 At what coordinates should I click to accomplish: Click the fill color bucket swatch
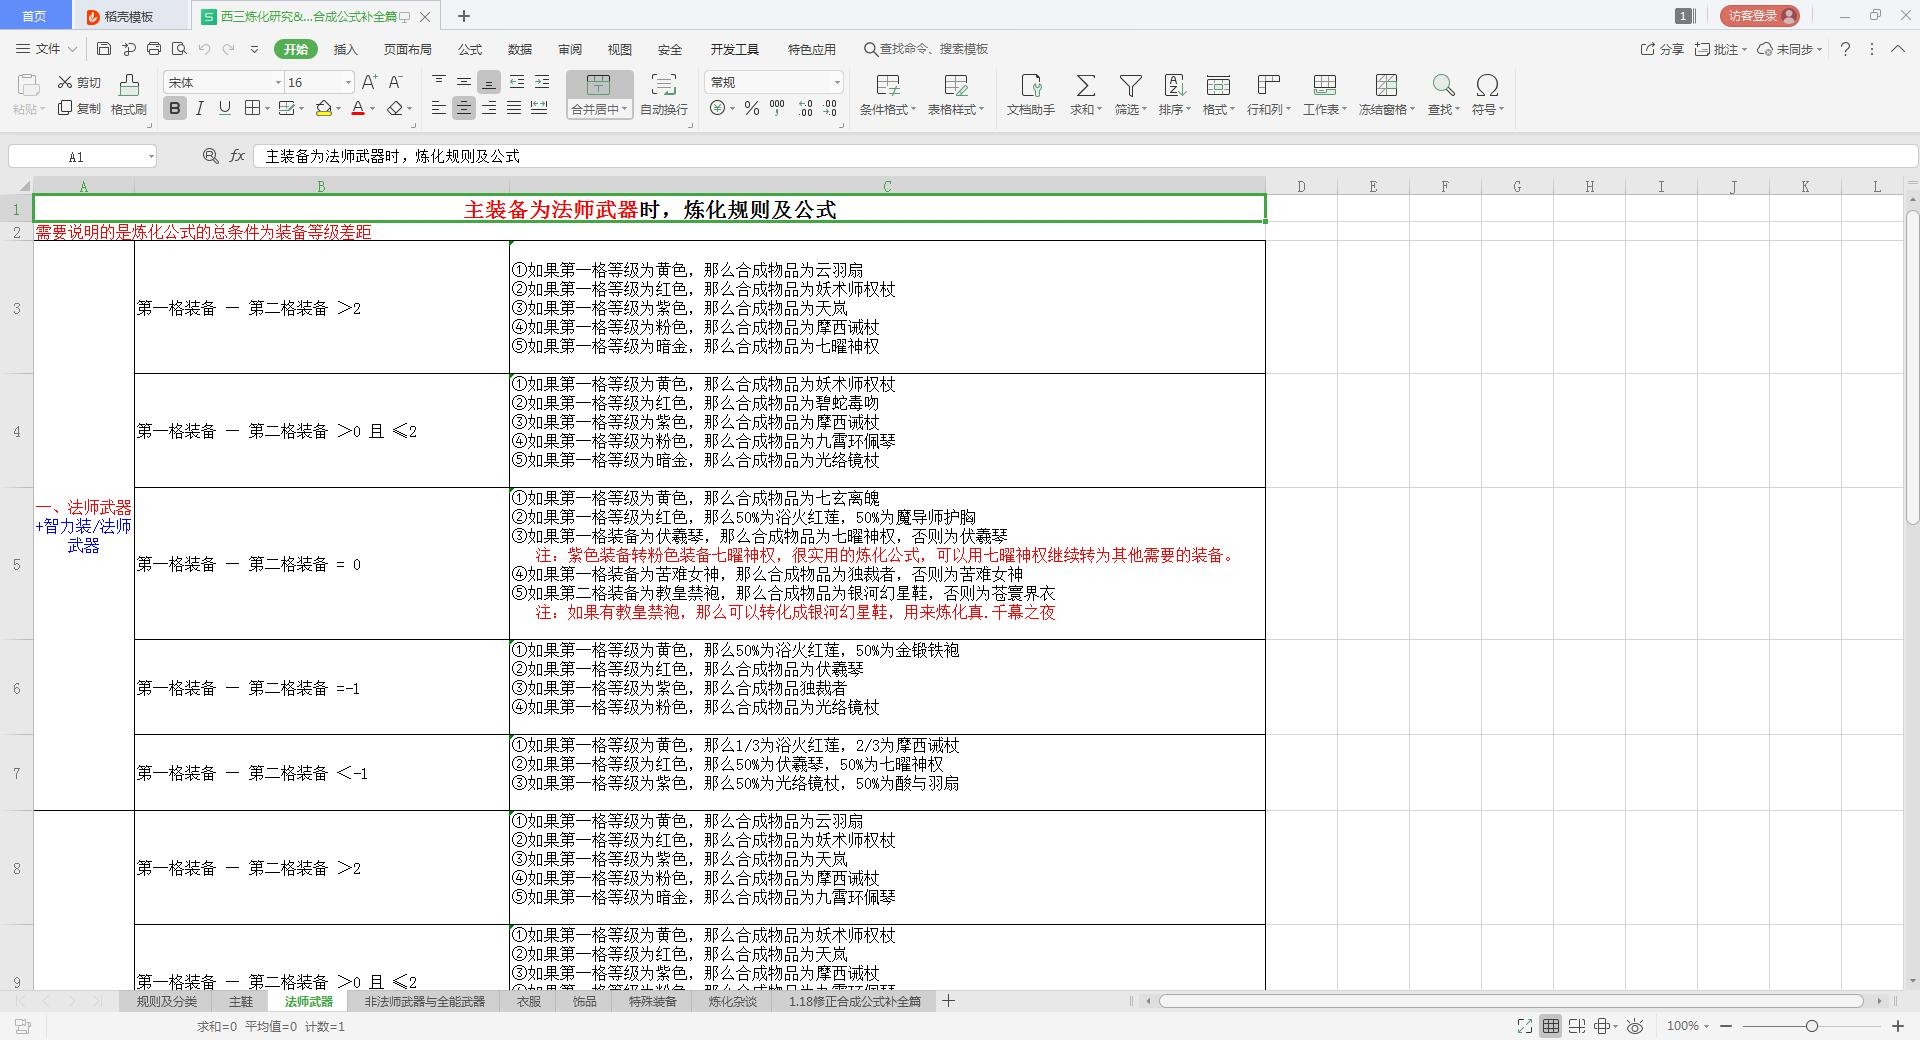(x=323, y=108)
